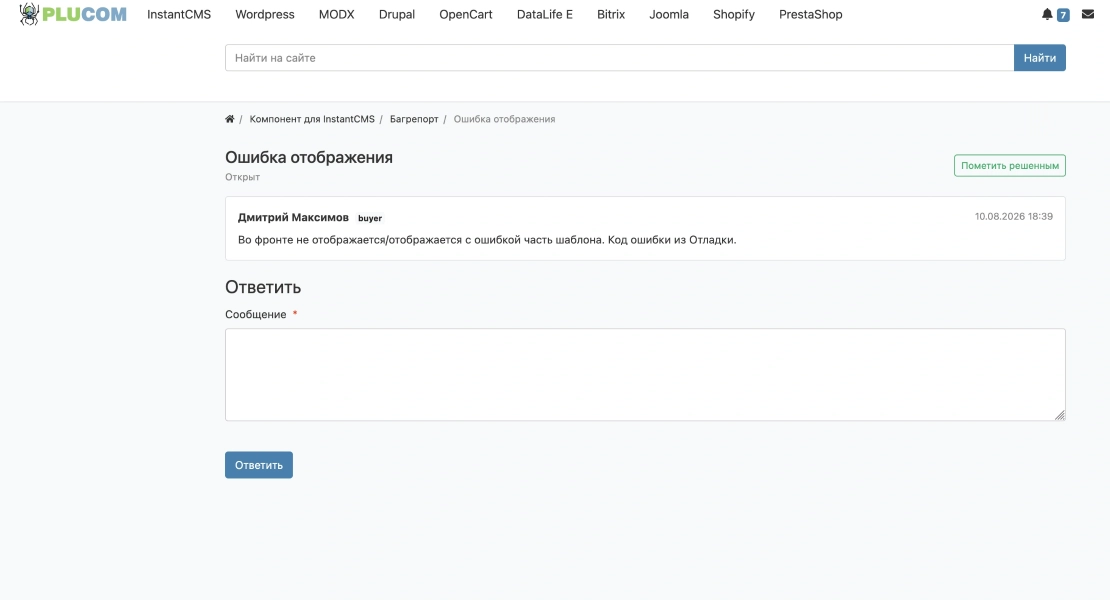Click the bug report message text
Screen dimensions: 1110x600
[x=487, y=240]
